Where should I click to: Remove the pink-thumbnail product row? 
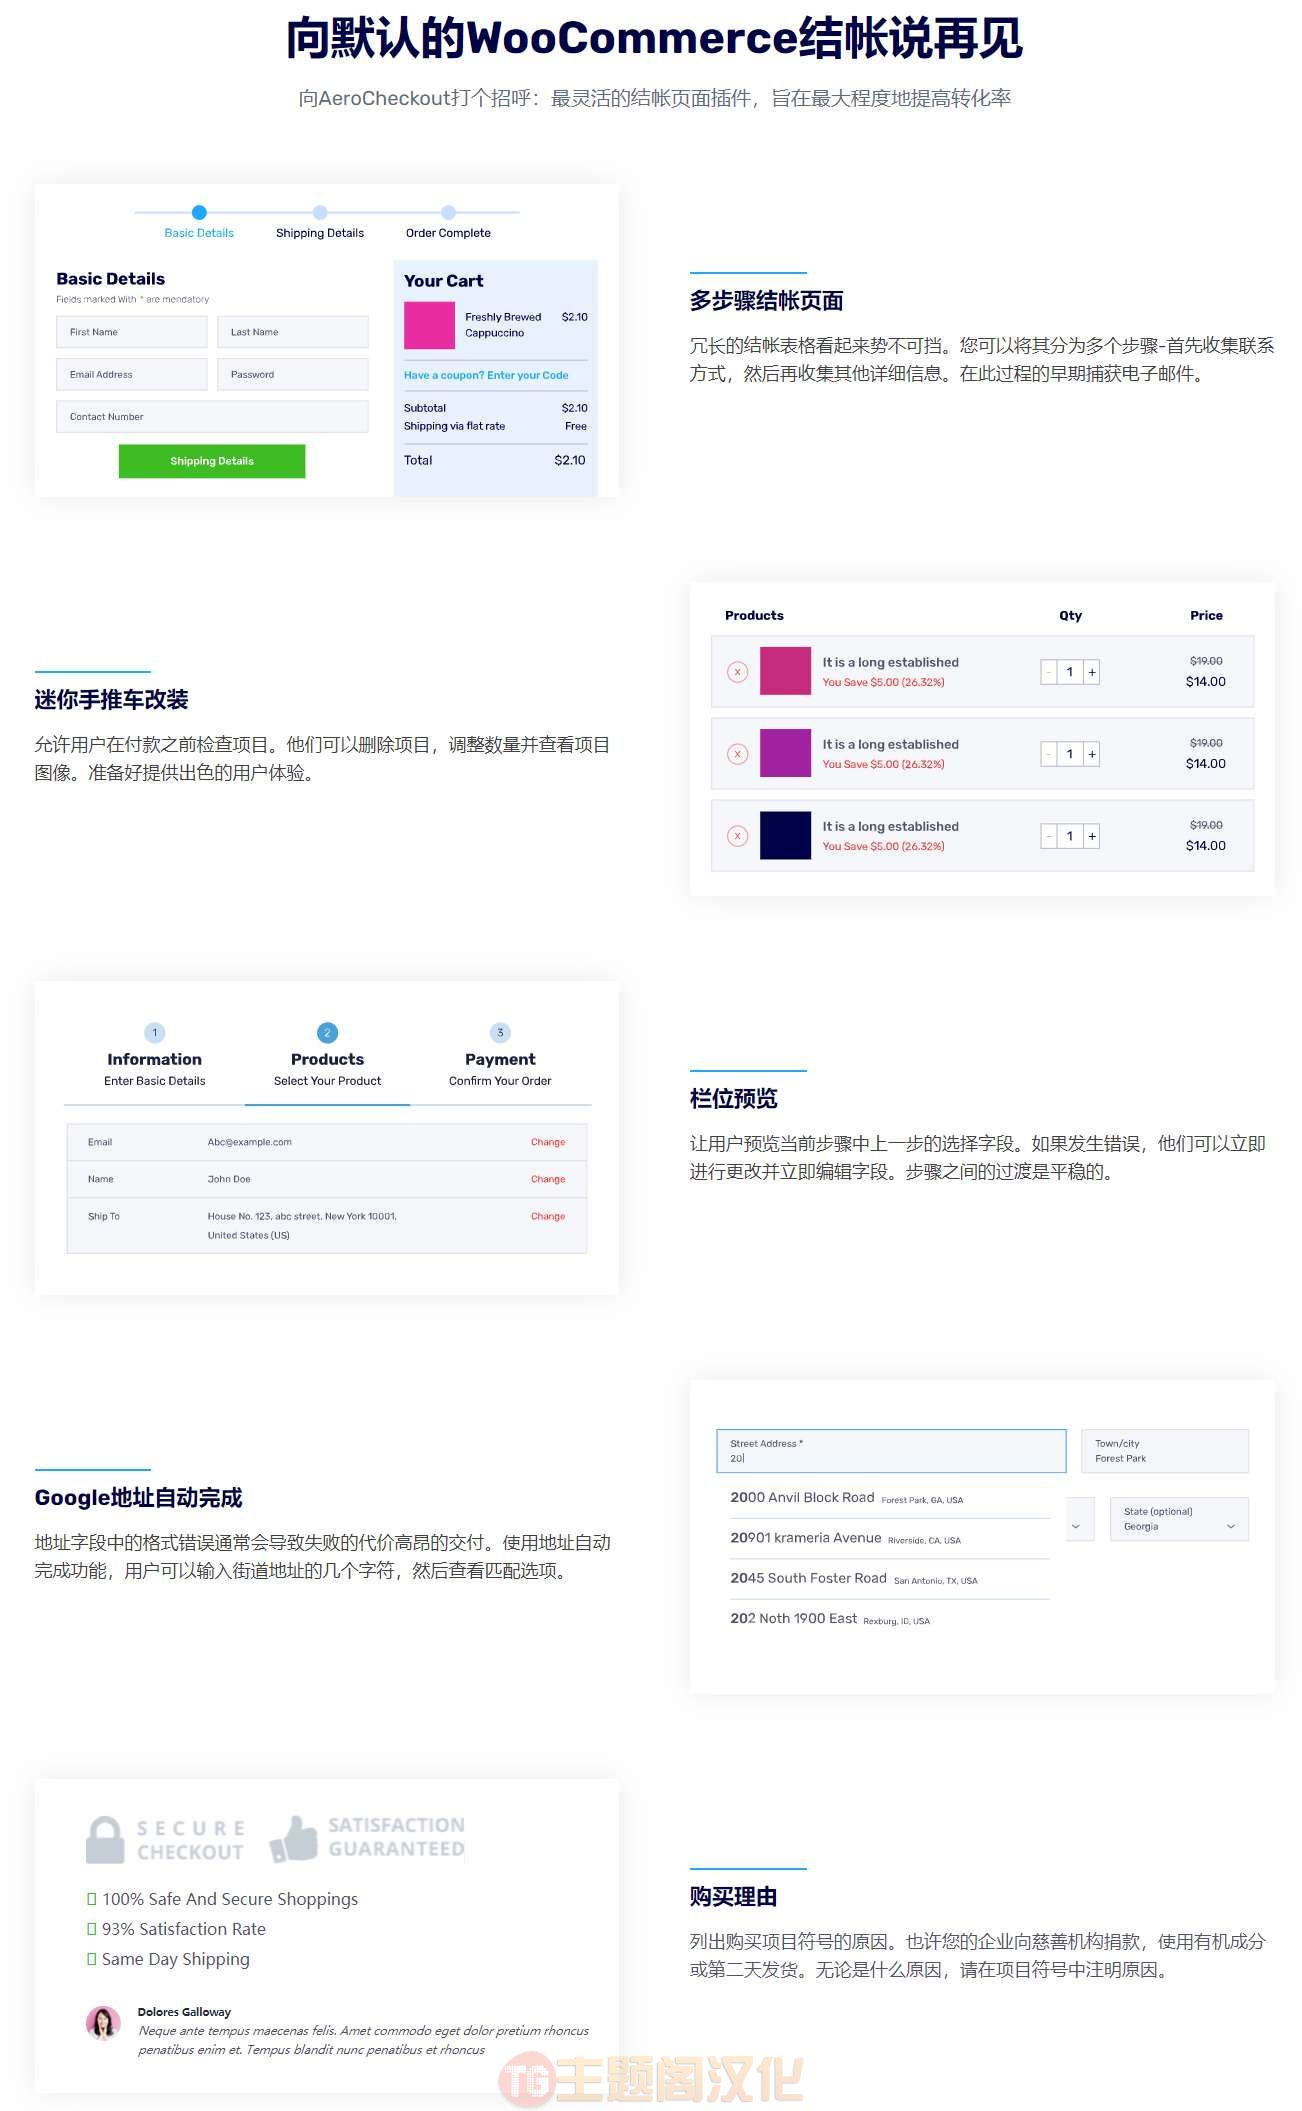point(738,672)
